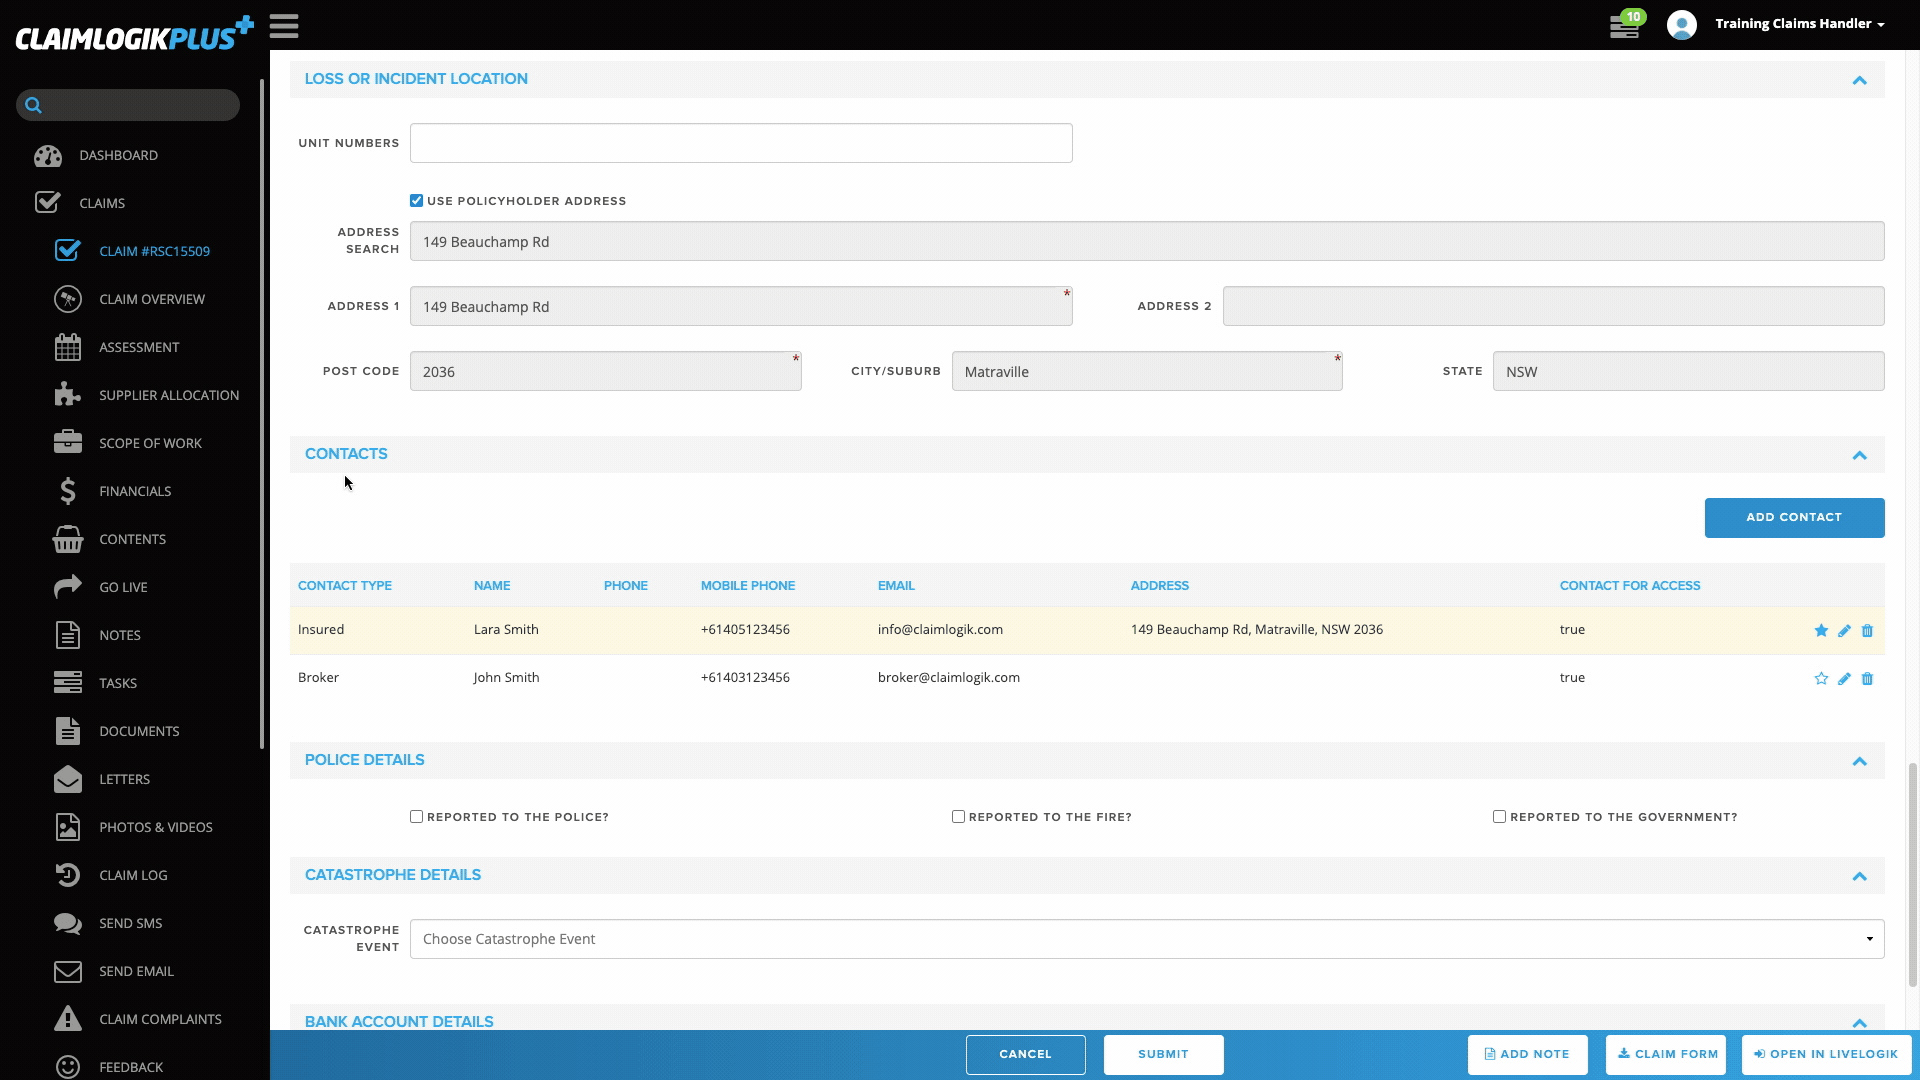
Task: Click the Documents file icon
Action: coord(68,731)
